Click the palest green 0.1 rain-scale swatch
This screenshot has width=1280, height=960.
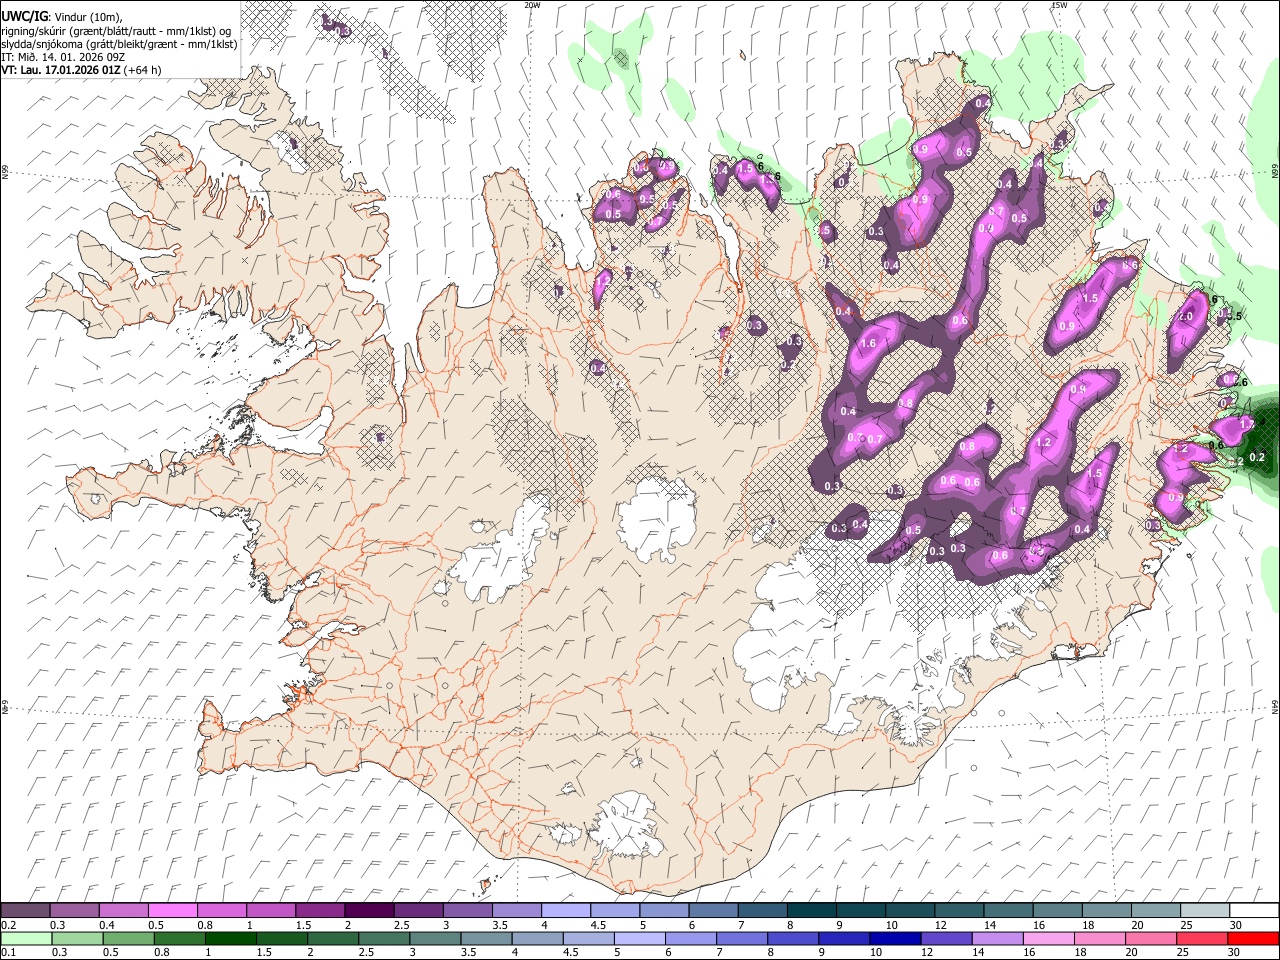pyautogui.click(x=26, y=938)
